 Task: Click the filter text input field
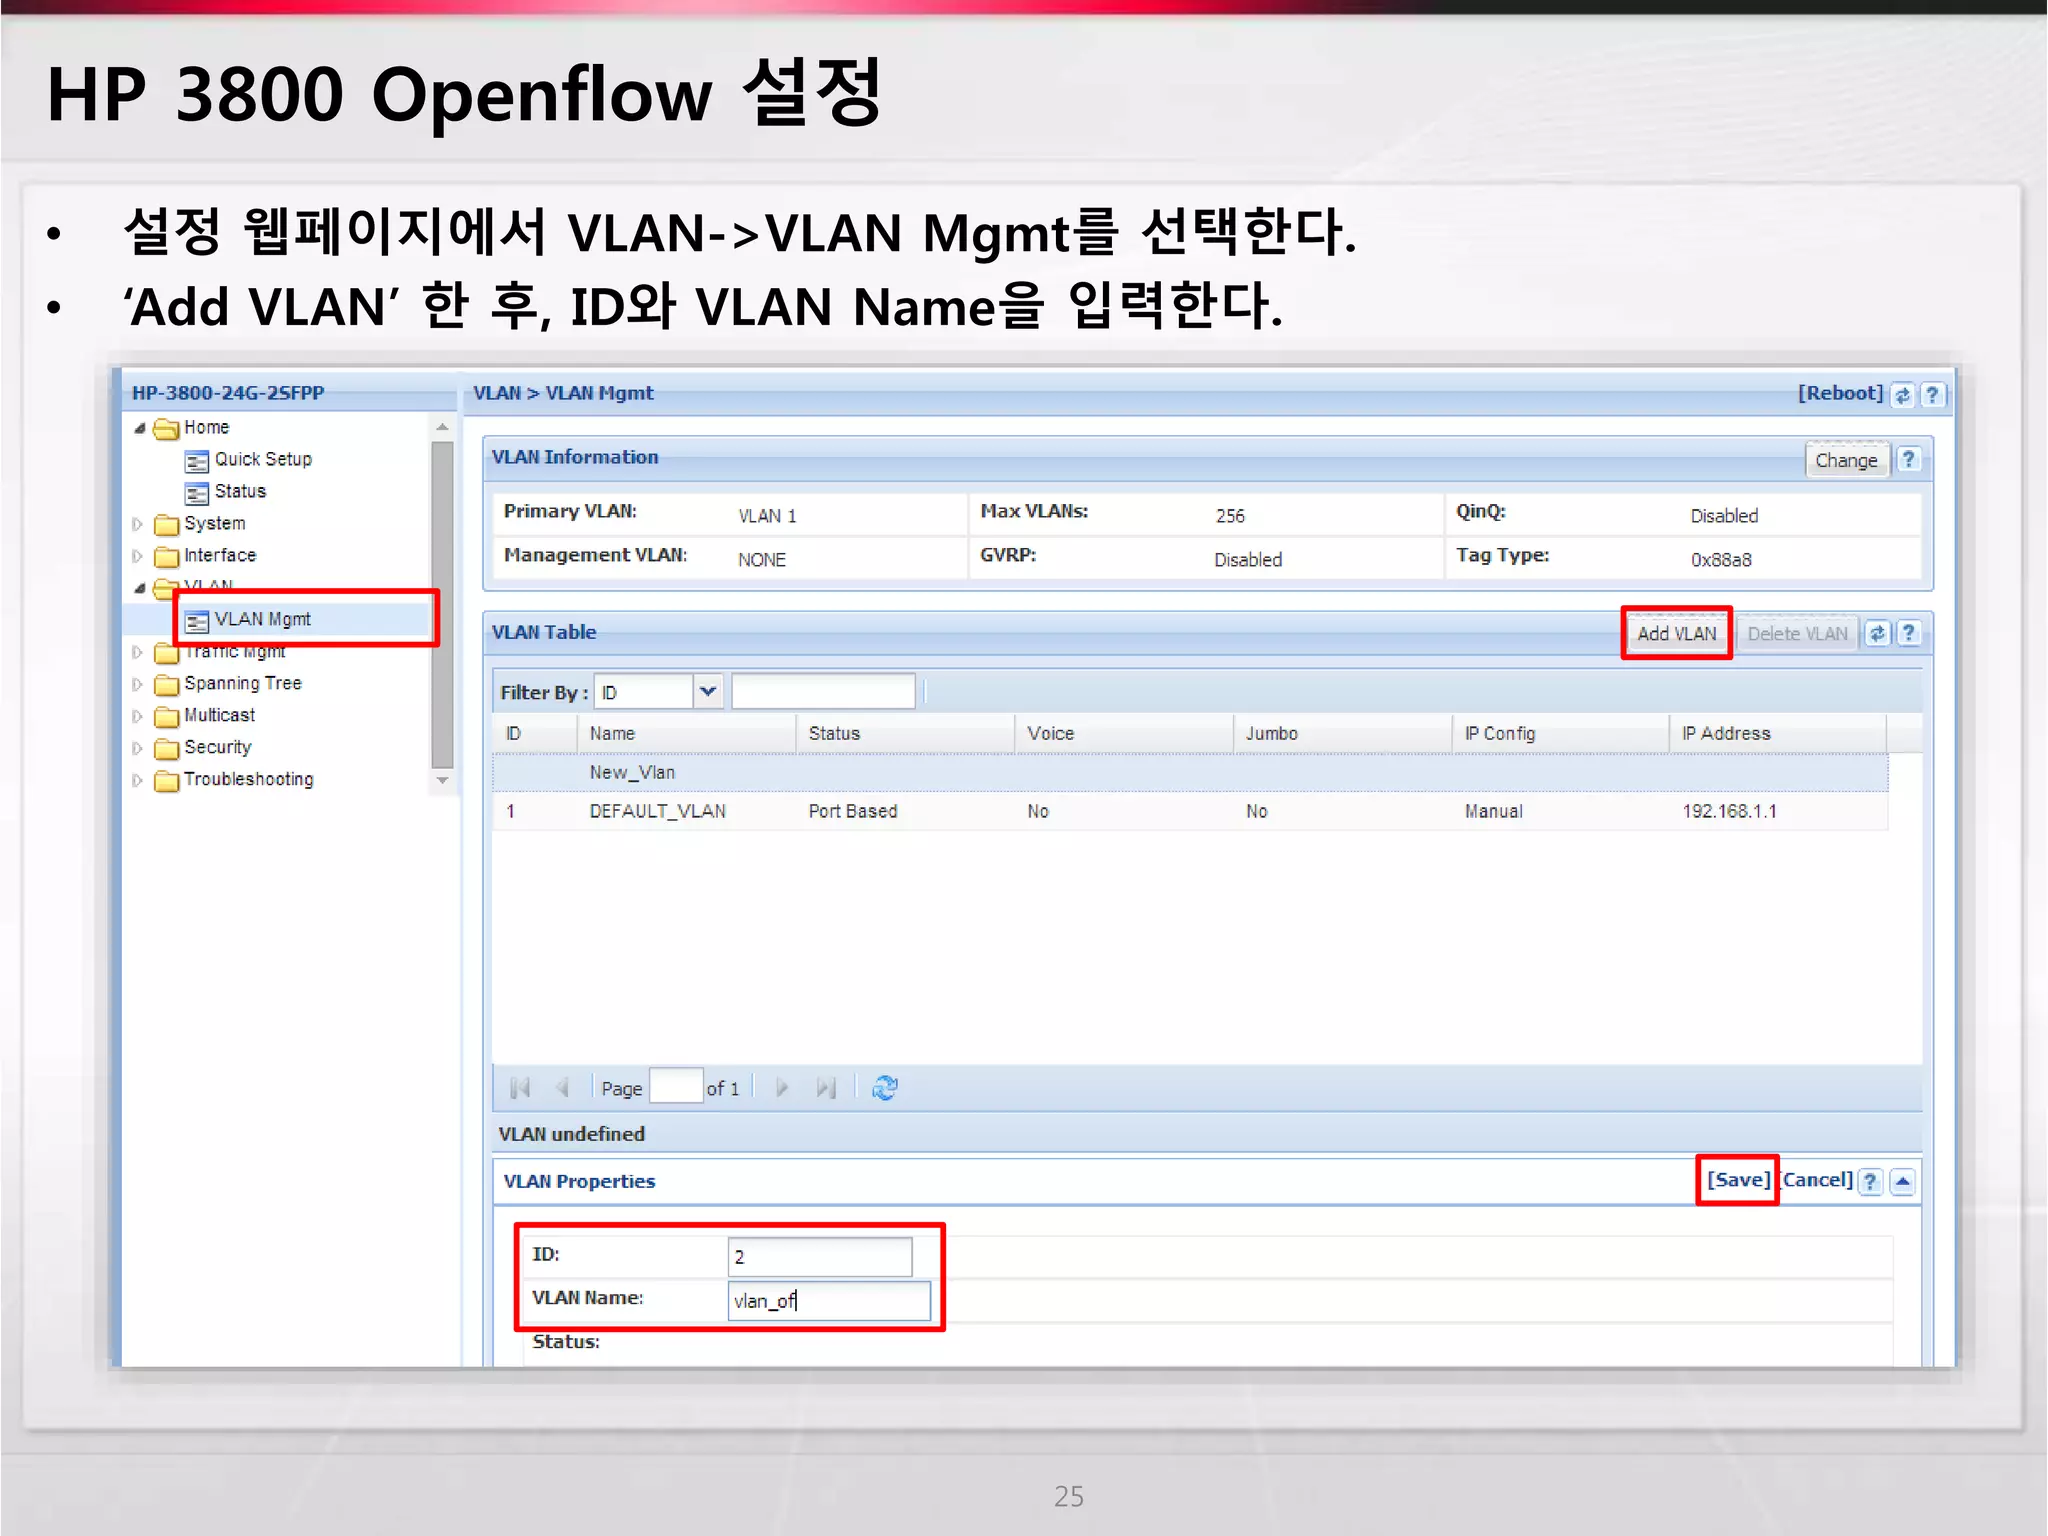[823, 692]
